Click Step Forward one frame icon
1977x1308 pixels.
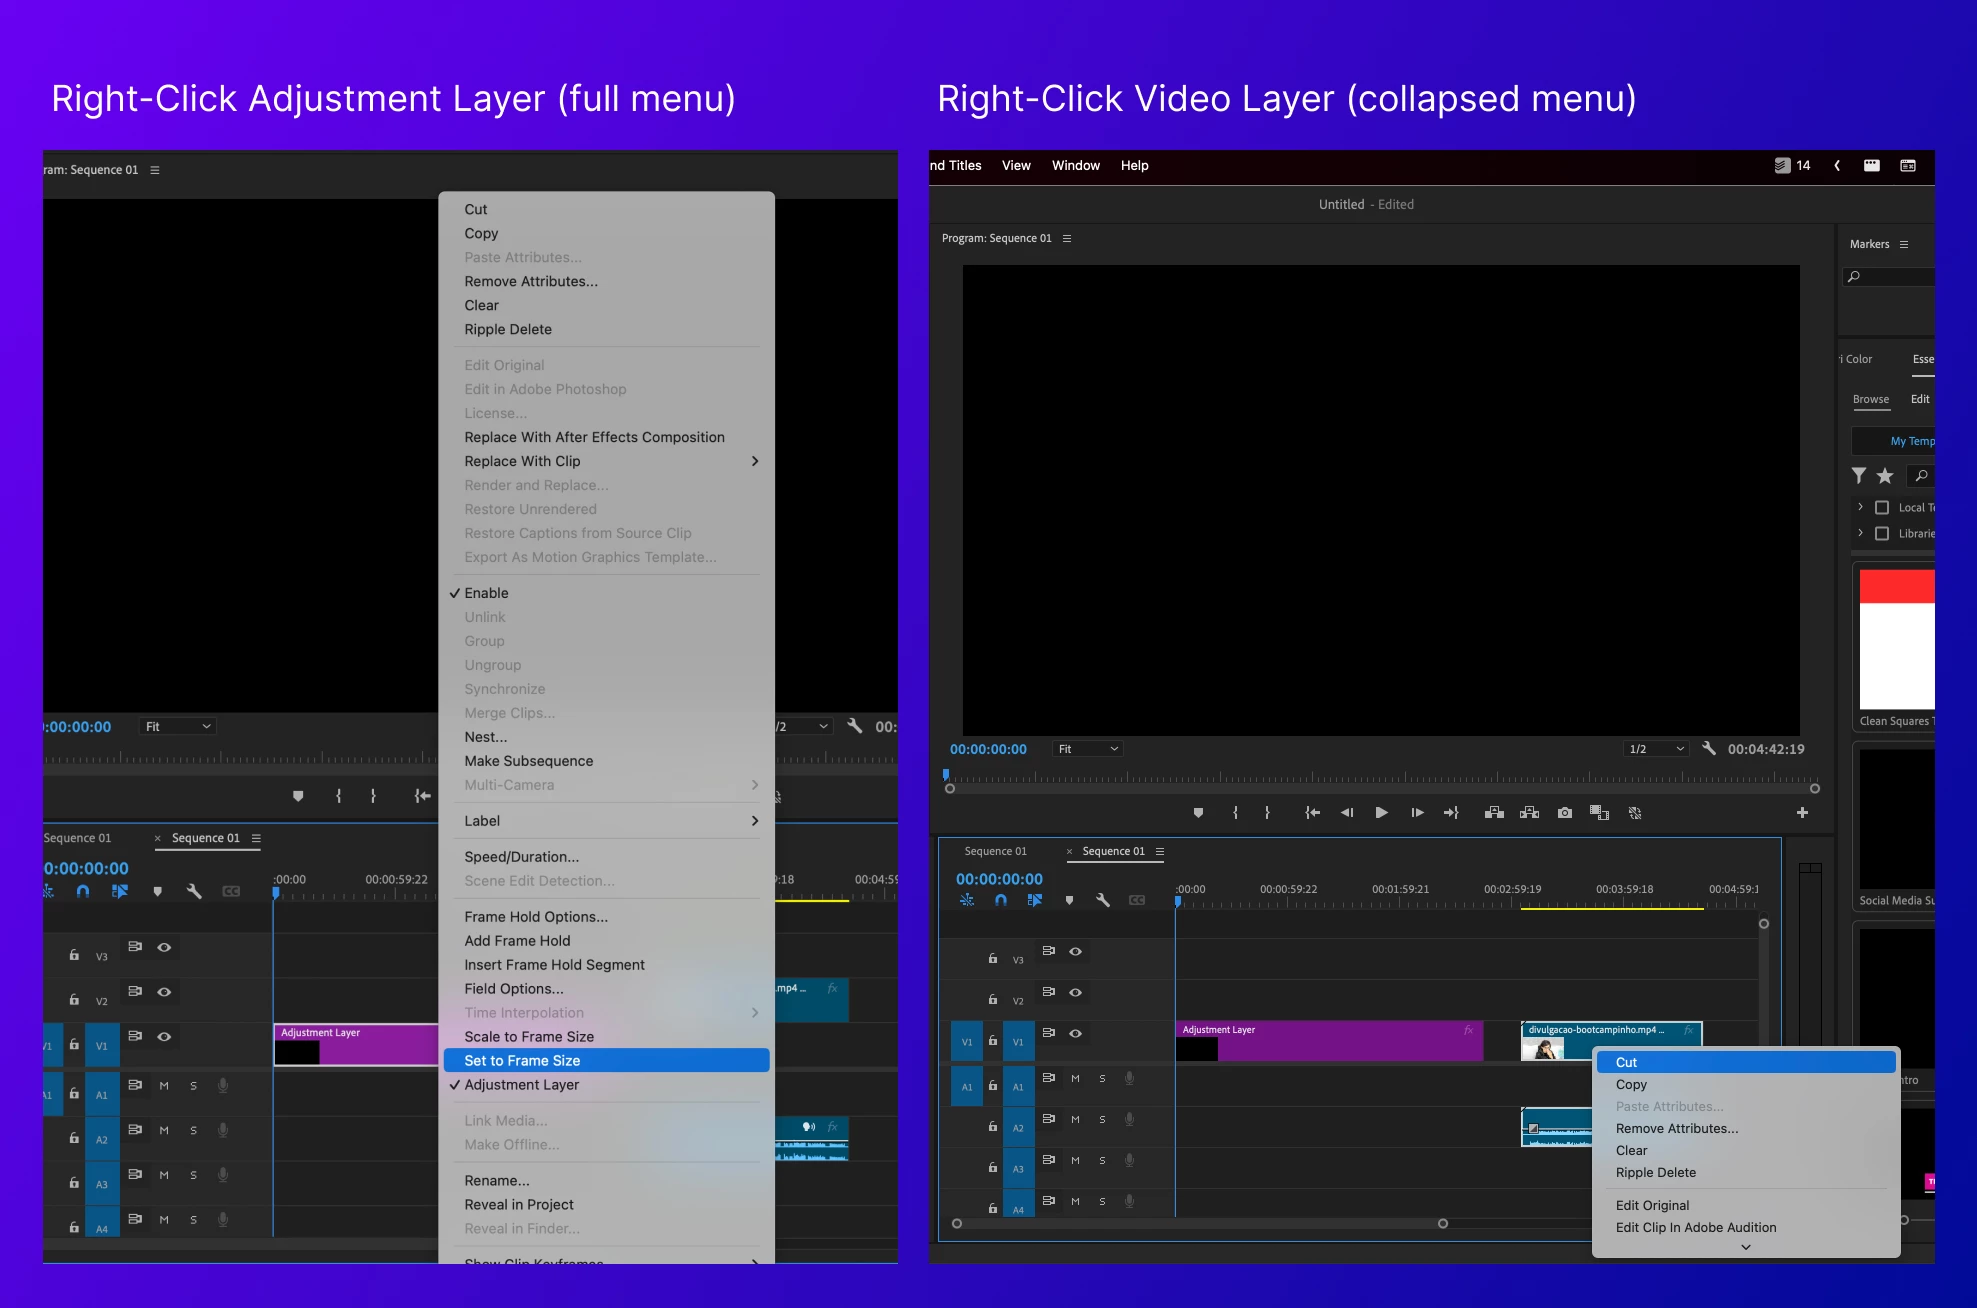[1417, 813]
